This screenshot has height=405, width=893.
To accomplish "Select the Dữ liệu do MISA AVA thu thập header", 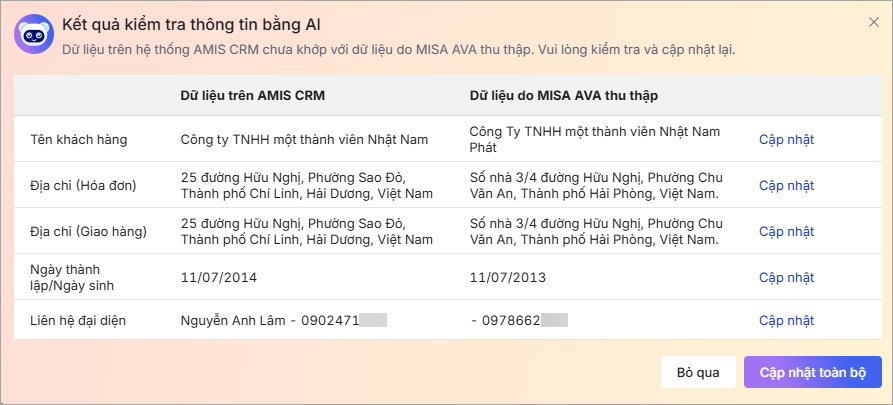I will (x=564, y=96).
